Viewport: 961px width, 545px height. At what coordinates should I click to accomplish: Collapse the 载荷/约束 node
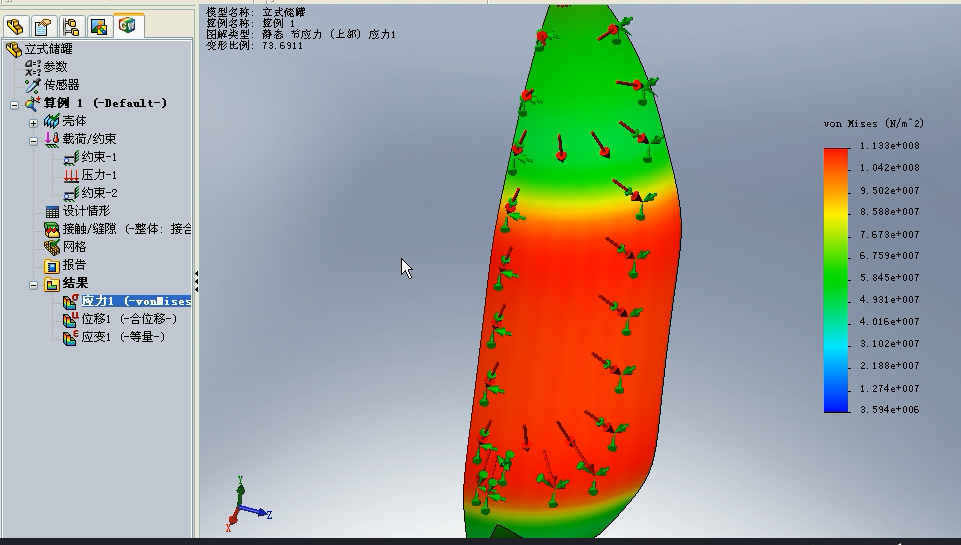click(x=34, y=141)
